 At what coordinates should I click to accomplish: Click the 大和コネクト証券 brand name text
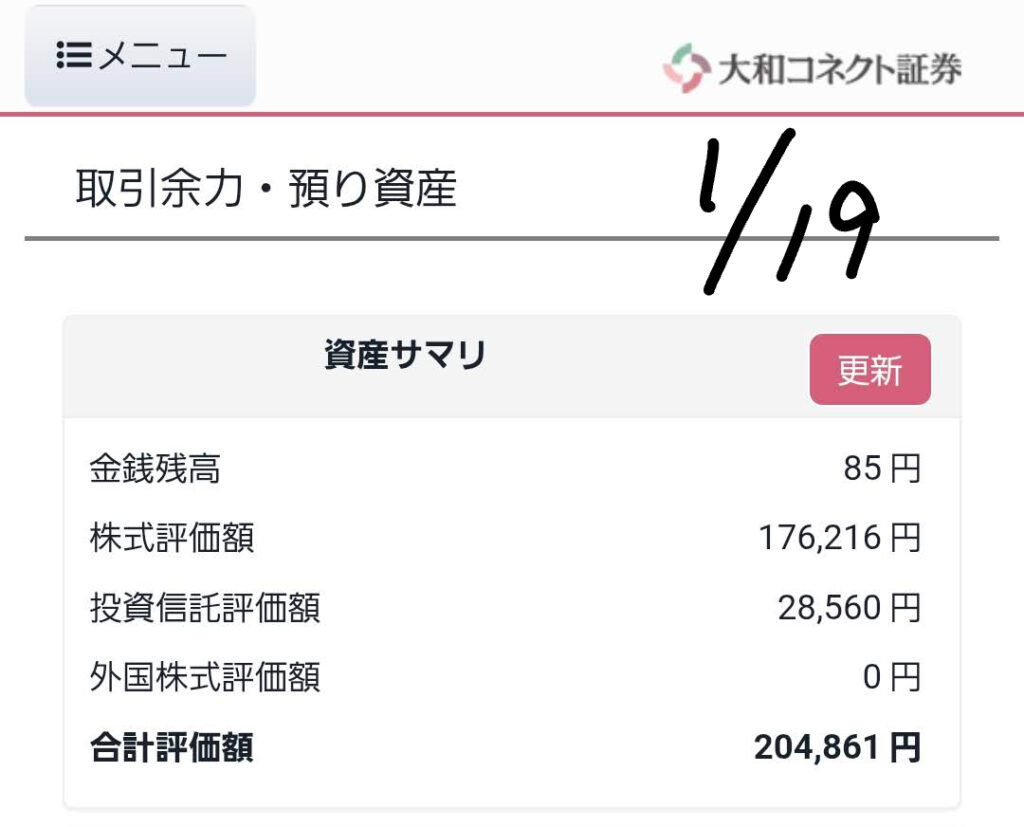point(839,69)
